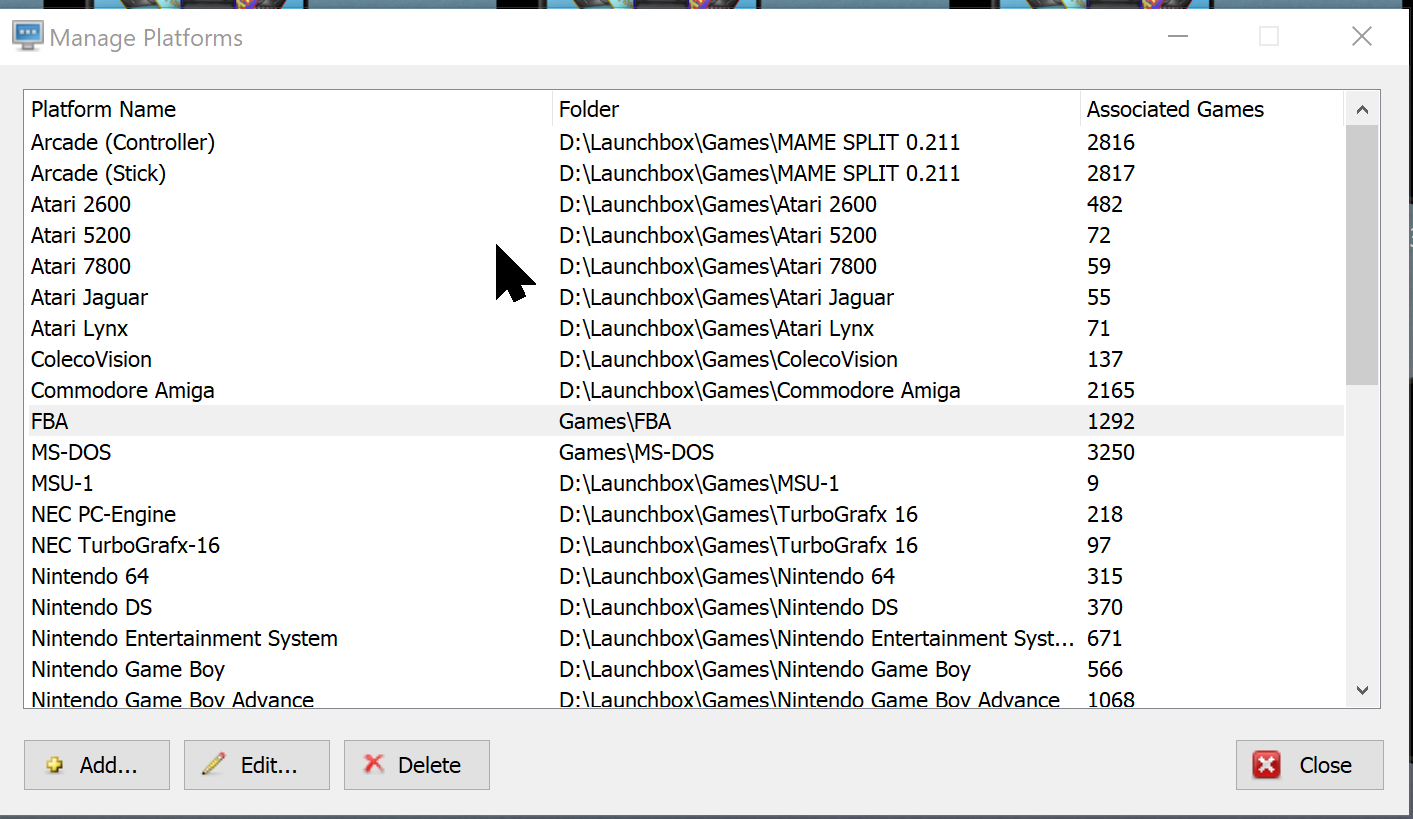Click the Nintendo DS folder path
The image size is (1413, 819).
[728, 607]
